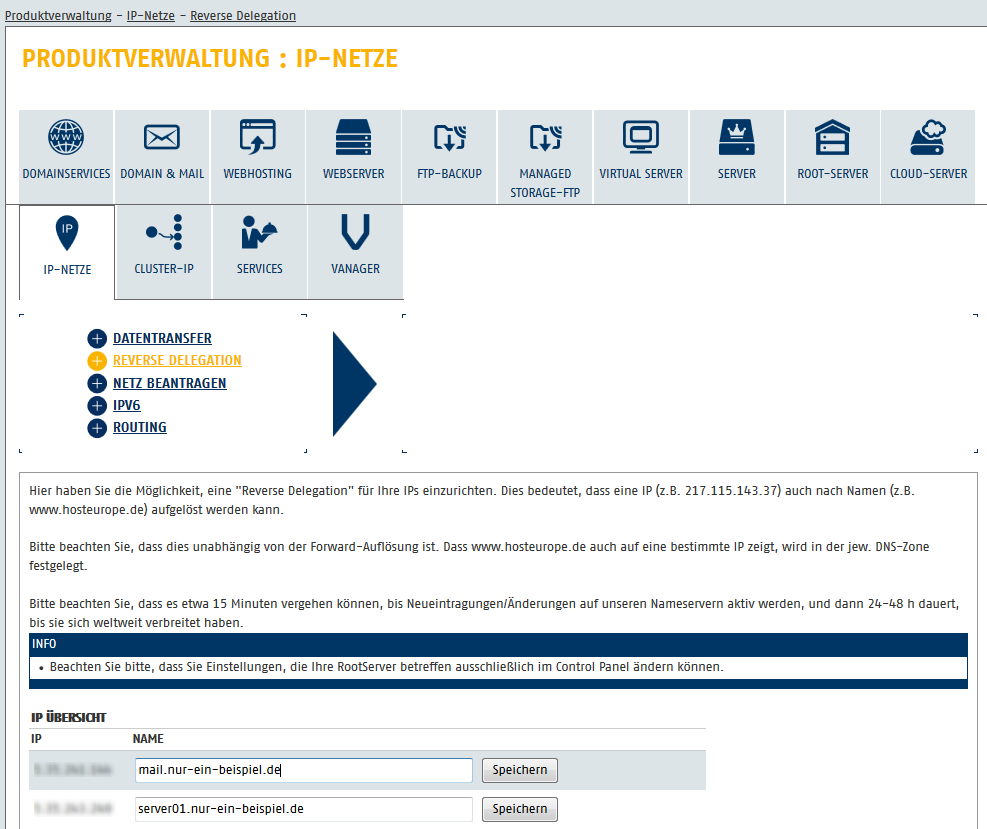The height and width of the screenshot is (829, 987).
Task: Click the IP column header
Action: (x=37, y=739)
